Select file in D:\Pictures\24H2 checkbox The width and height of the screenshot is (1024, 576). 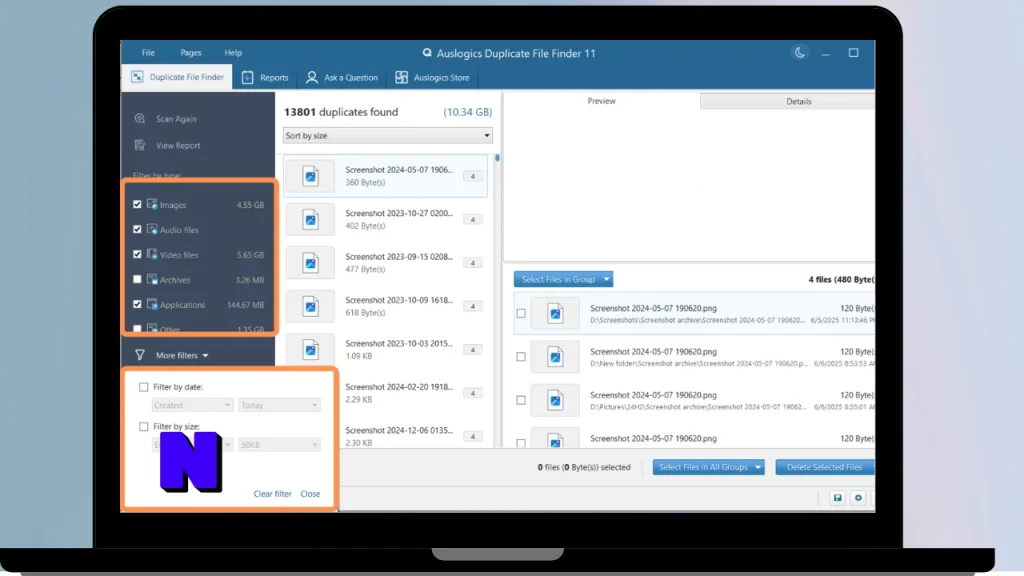tap(520, 400)
